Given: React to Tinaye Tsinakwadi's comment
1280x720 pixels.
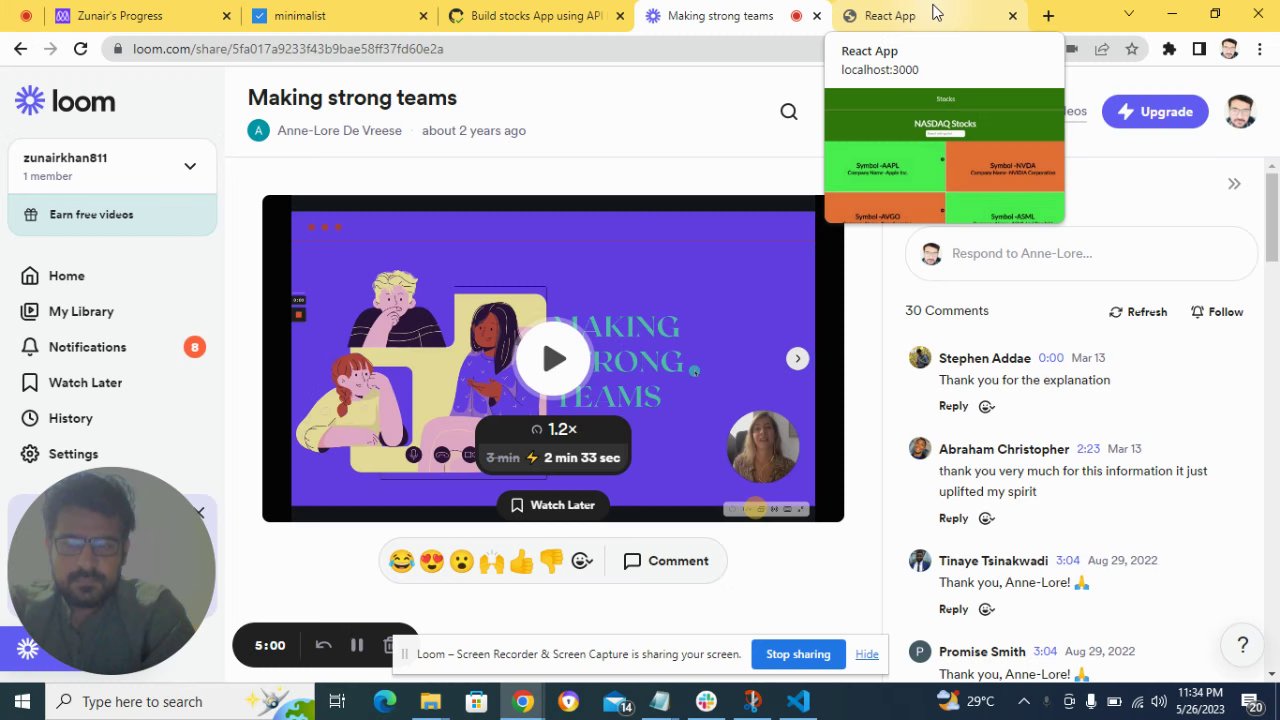Looking at the screenshot, I should (x=986, y=609).
